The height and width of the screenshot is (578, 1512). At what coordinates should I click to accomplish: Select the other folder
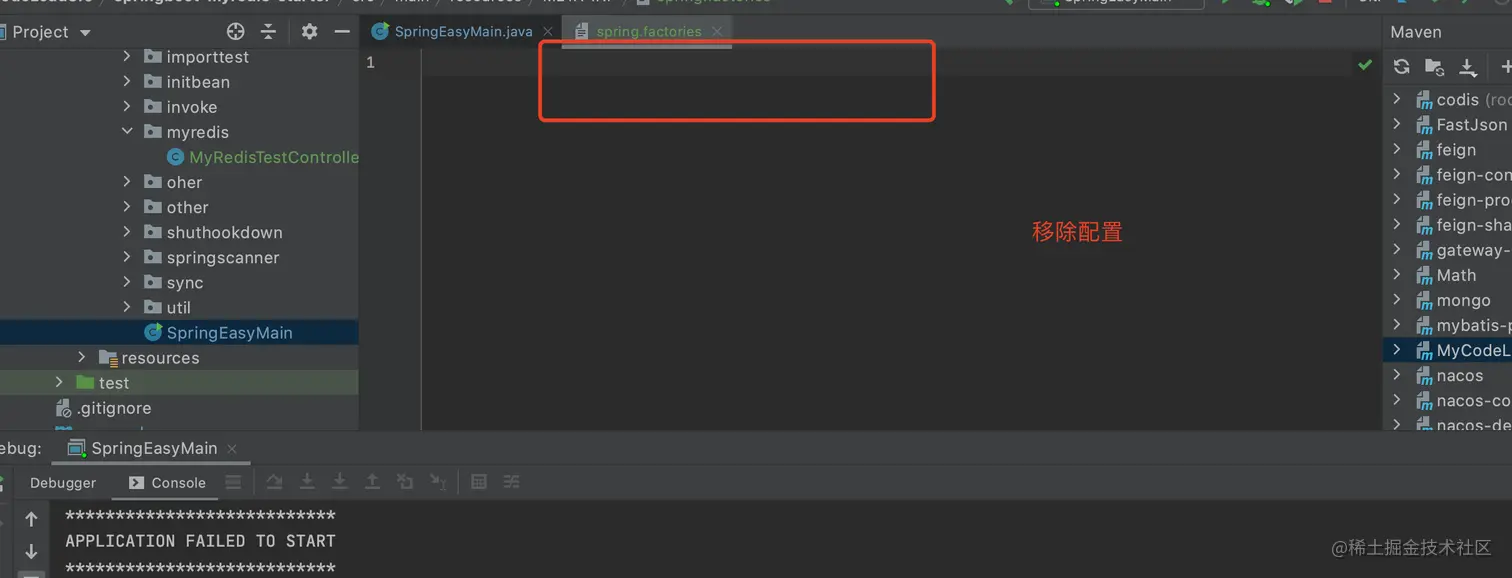(176, 207)
